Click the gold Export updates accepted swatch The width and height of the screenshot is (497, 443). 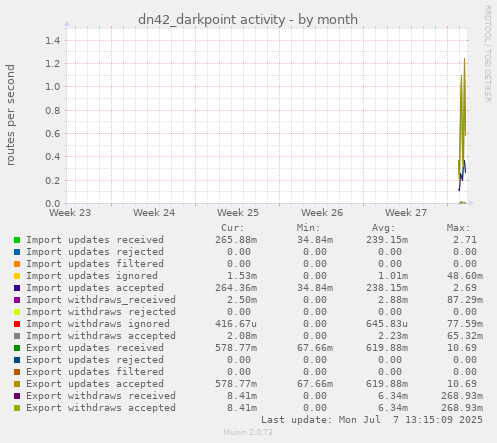click(17, 384)
